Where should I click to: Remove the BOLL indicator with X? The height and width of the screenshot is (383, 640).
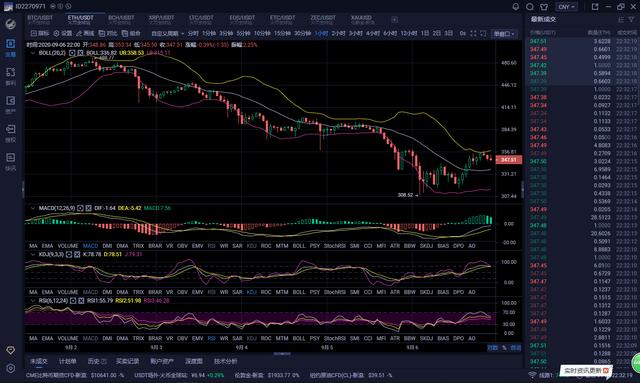[x=80, y=53]
